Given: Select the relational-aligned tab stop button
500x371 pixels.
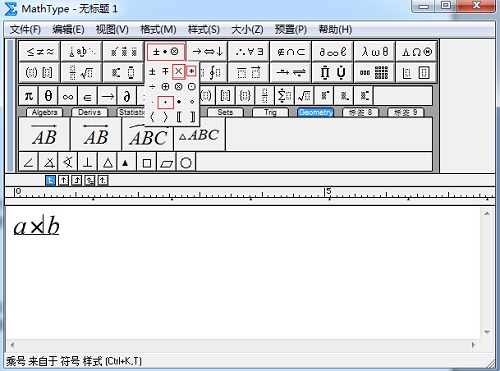Looking at the screenshot, I should click(x=90, y=180).
